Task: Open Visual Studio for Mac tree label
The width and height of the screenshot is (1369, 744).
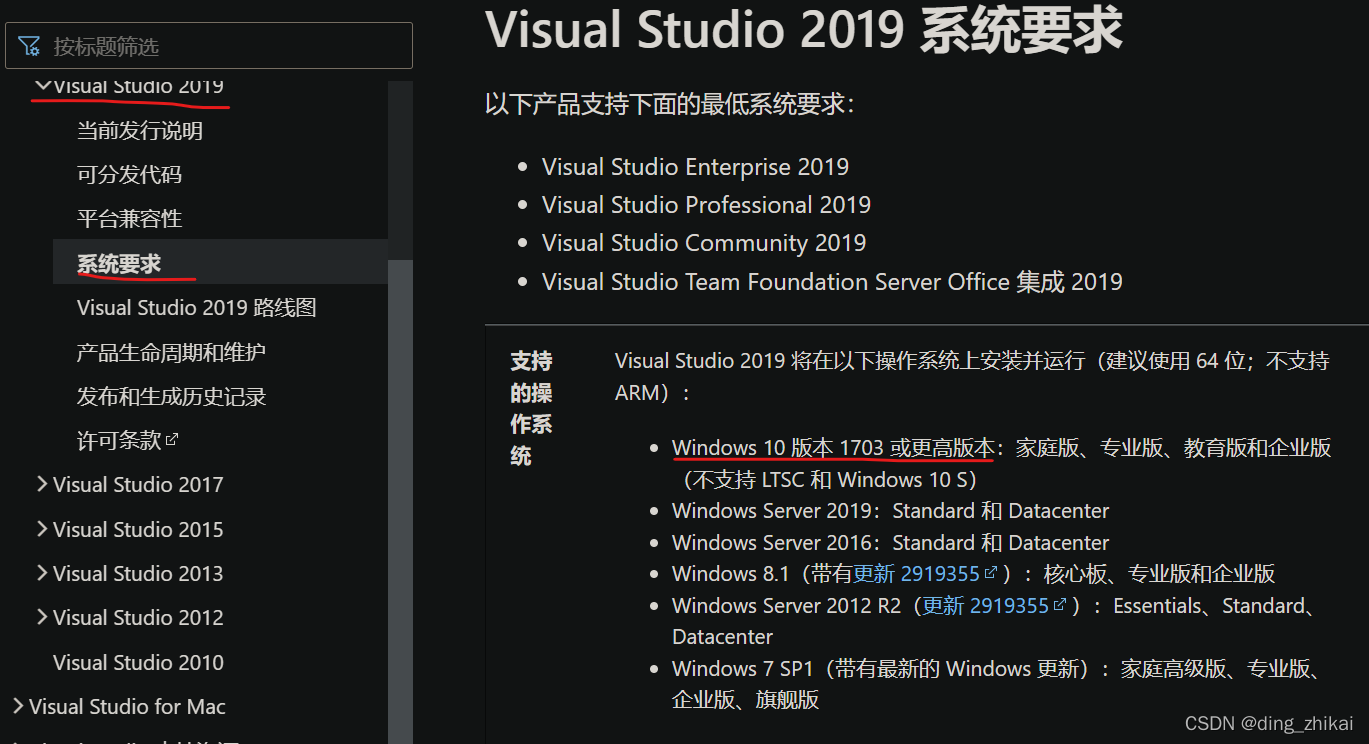Action: tap(127, 706)
